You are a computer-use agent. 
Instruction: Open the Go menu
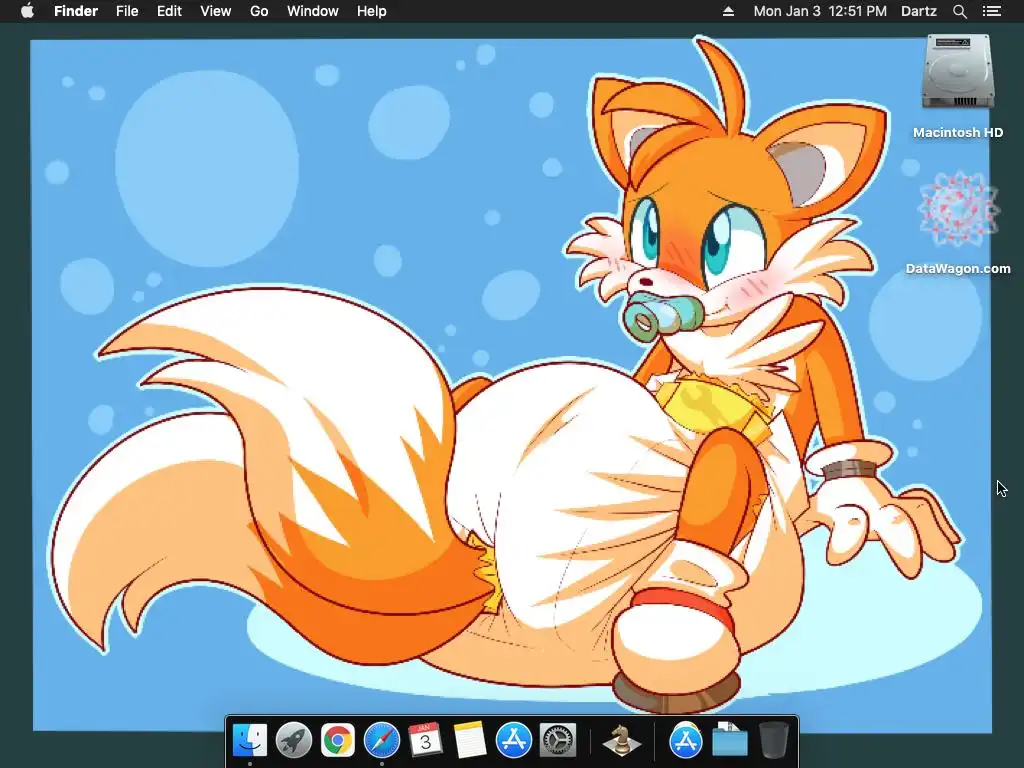point(259,11)
